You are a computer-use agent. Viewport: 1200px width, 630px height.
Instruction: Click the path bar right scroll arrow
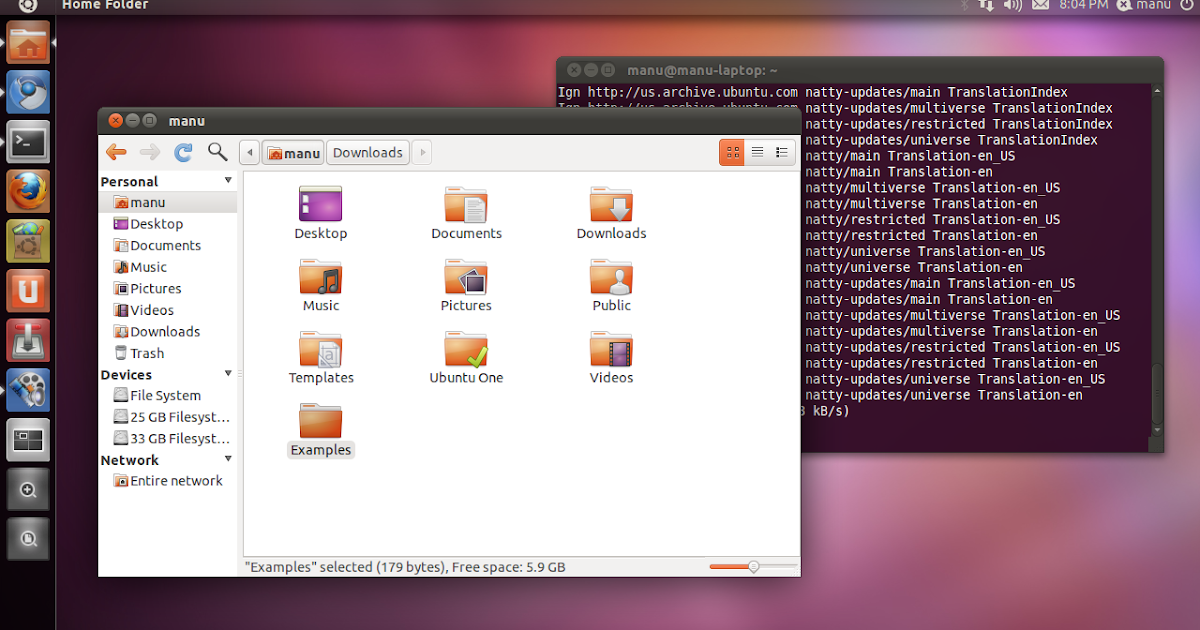(421, 152)
